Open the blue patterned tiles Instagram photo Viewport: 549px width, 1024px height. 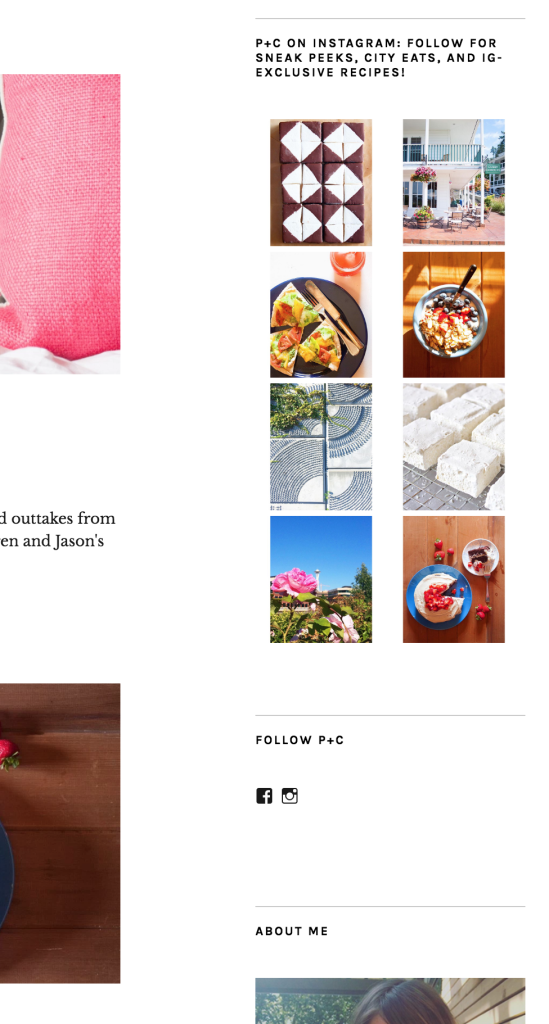pos(321,447)
